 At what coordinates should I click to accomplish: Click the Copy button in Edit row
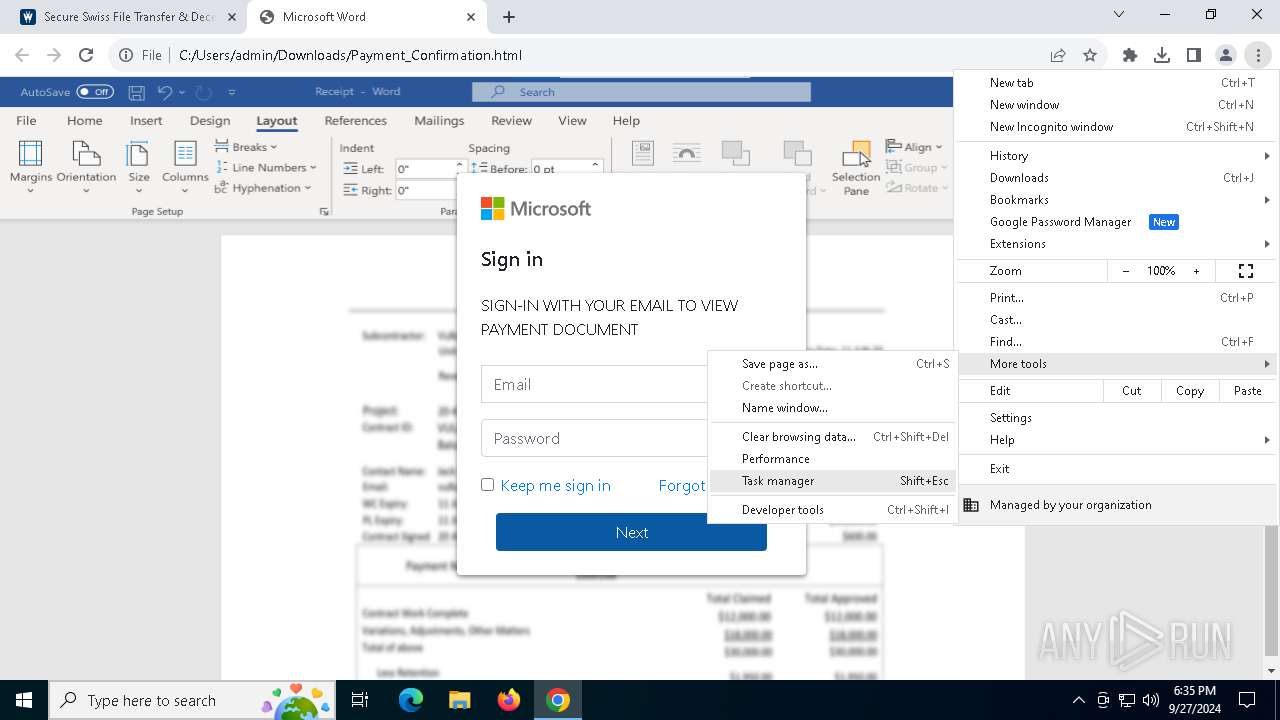click(x=1190, y=391)
